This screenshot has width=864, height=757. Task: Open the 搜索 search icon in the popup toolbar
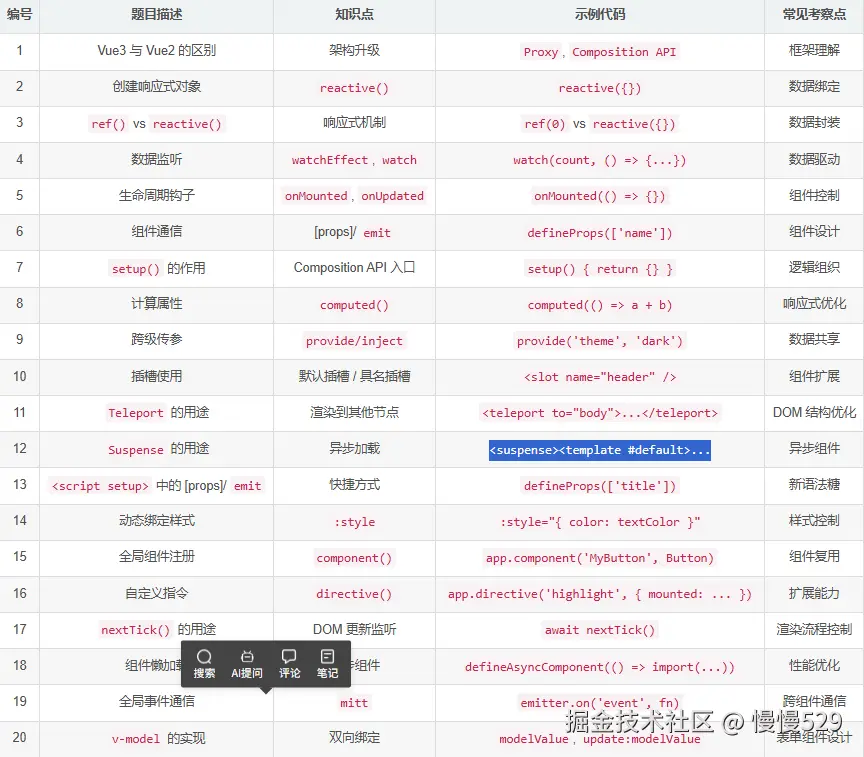coord(204,658)
